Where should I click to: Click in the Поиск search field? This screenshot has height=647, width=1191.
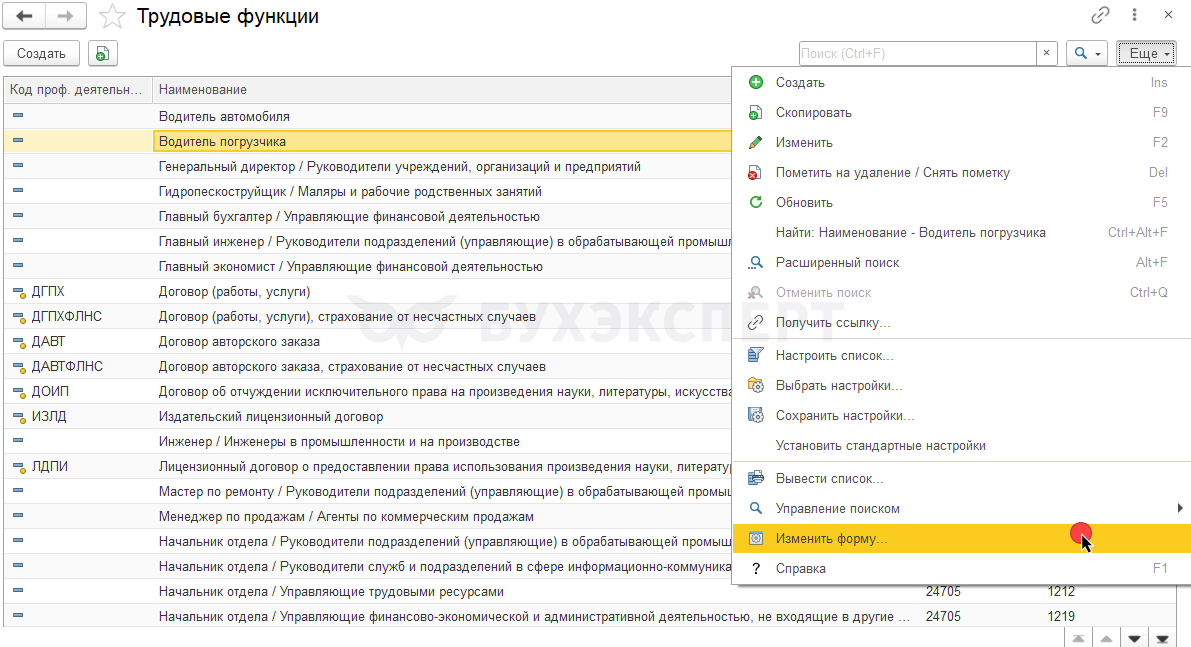click(917, 54)
